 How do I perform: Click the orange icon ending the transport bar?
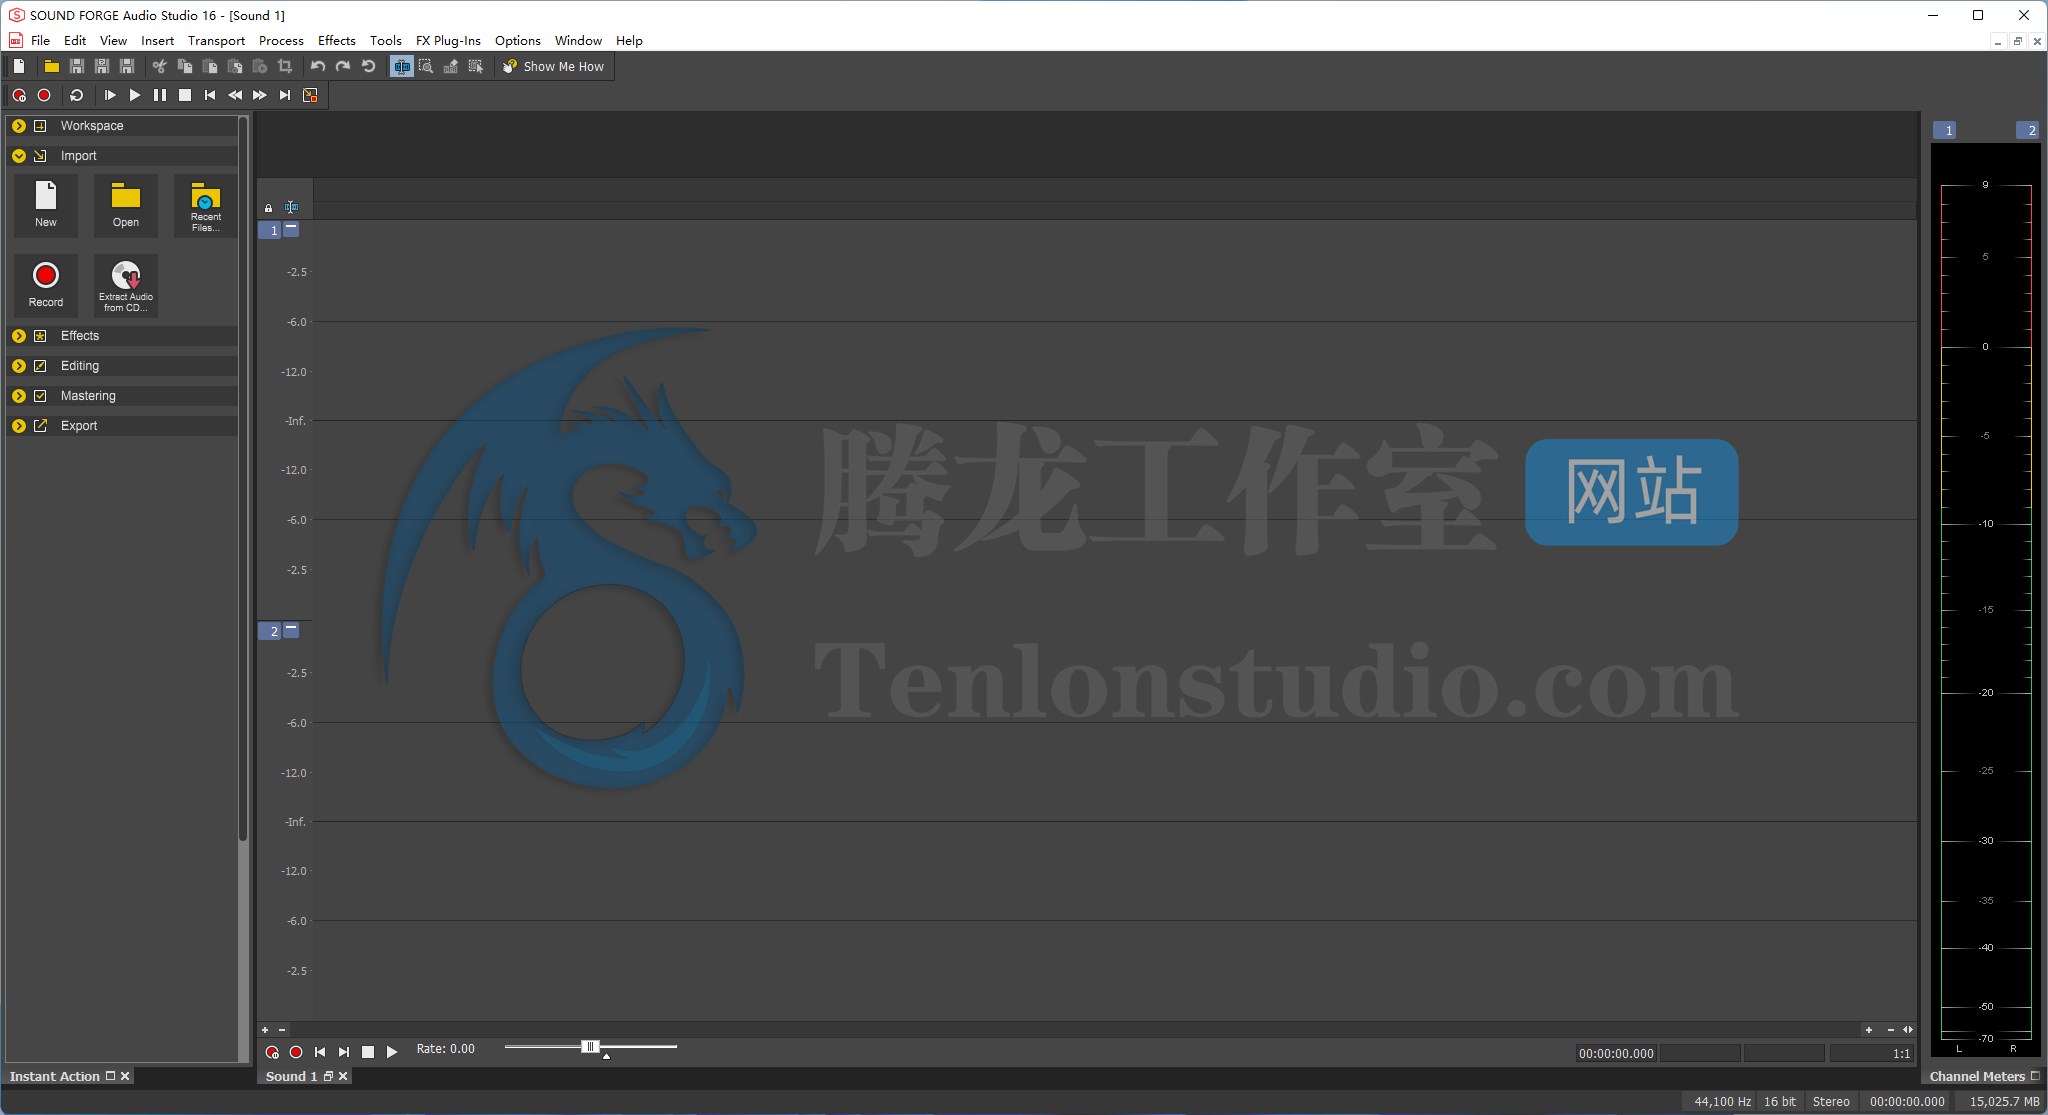[x=310, y=95]
